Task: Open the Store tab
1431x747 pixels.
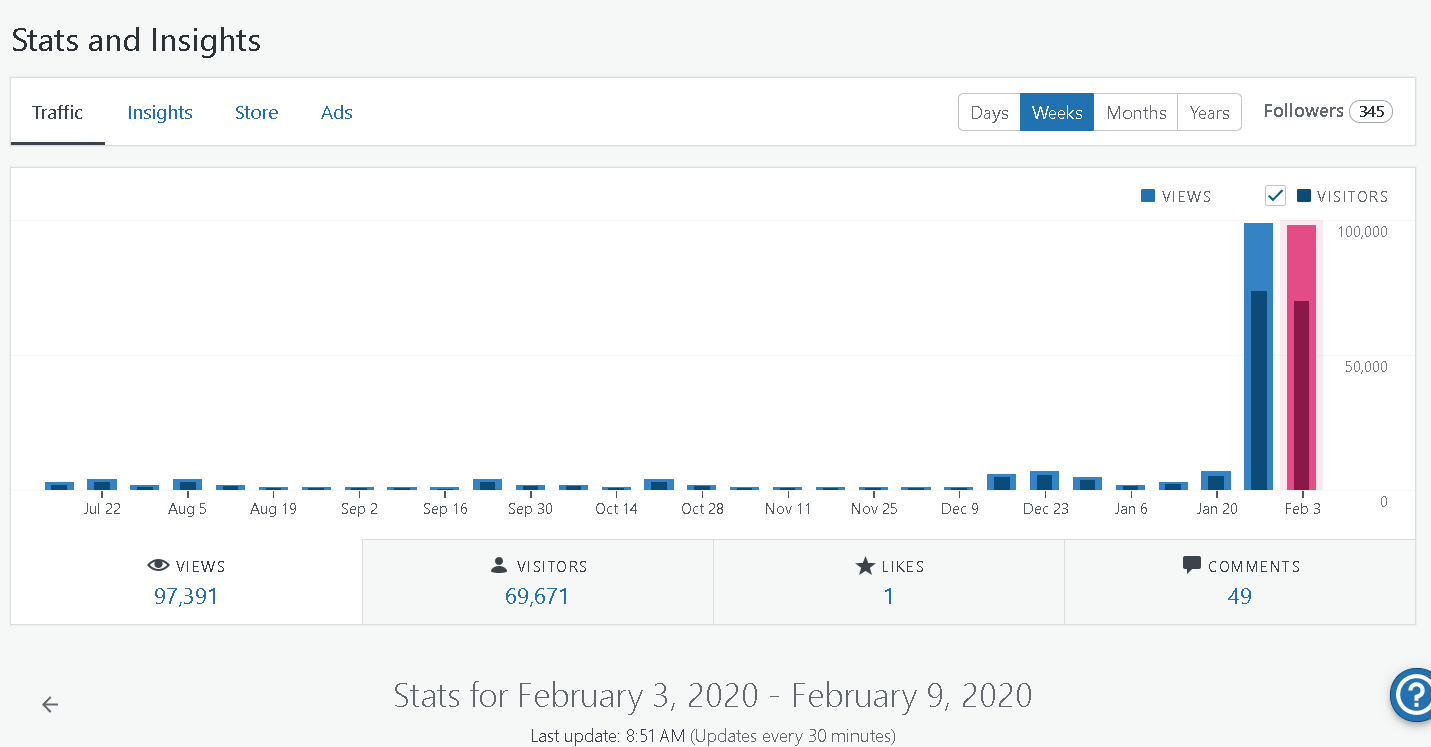Action: coord(256,113)
